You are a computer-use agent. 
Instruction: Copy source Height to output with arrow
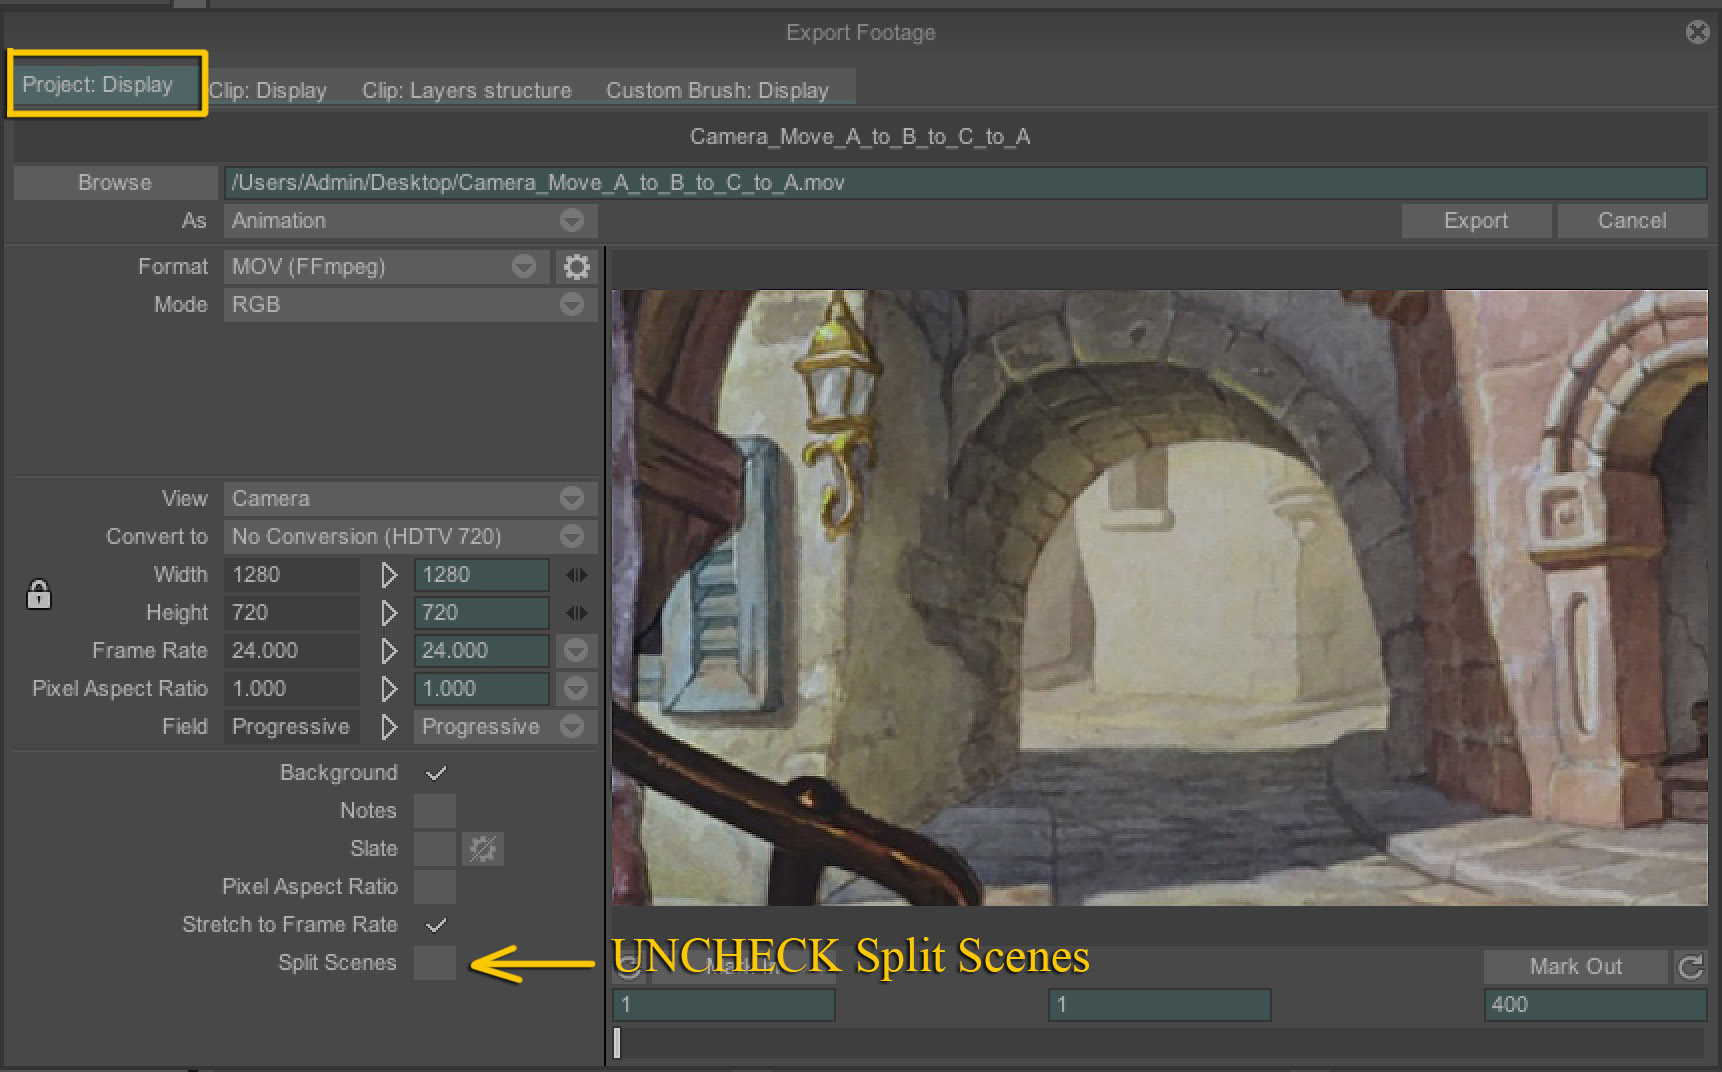point(389,613)
